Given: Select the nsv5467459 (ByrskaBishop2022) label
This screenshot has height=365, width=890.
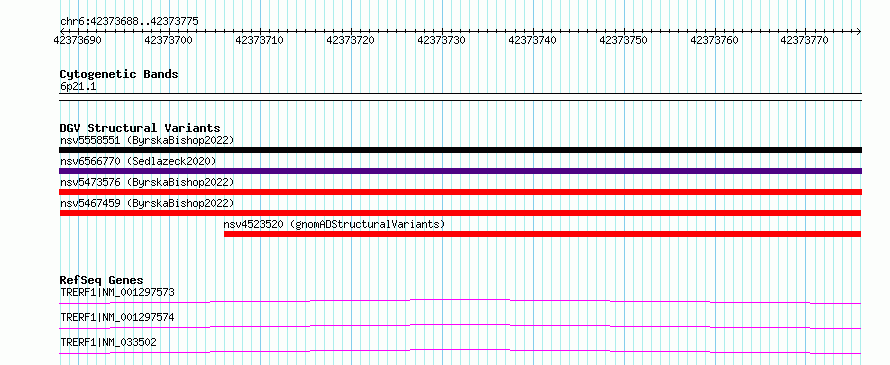Looking at the screenshot, I should 147,203.
